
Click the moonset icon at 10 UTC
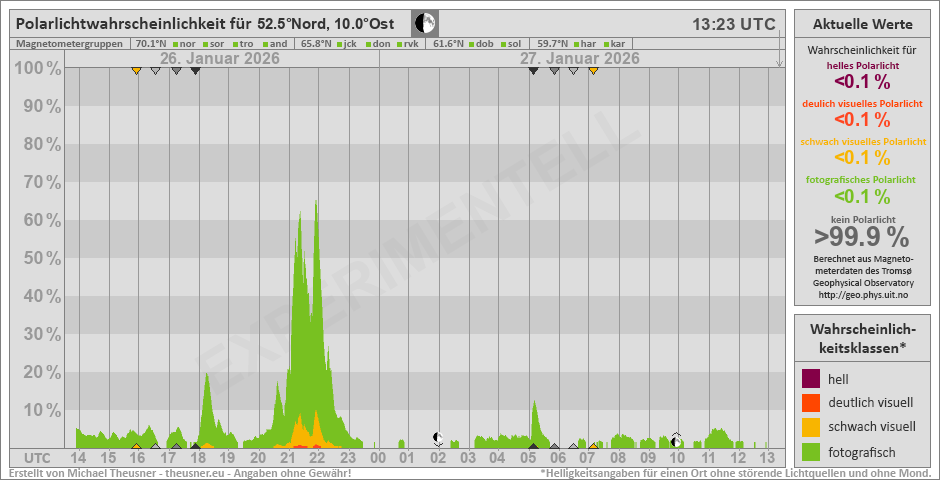pos(676,438)
